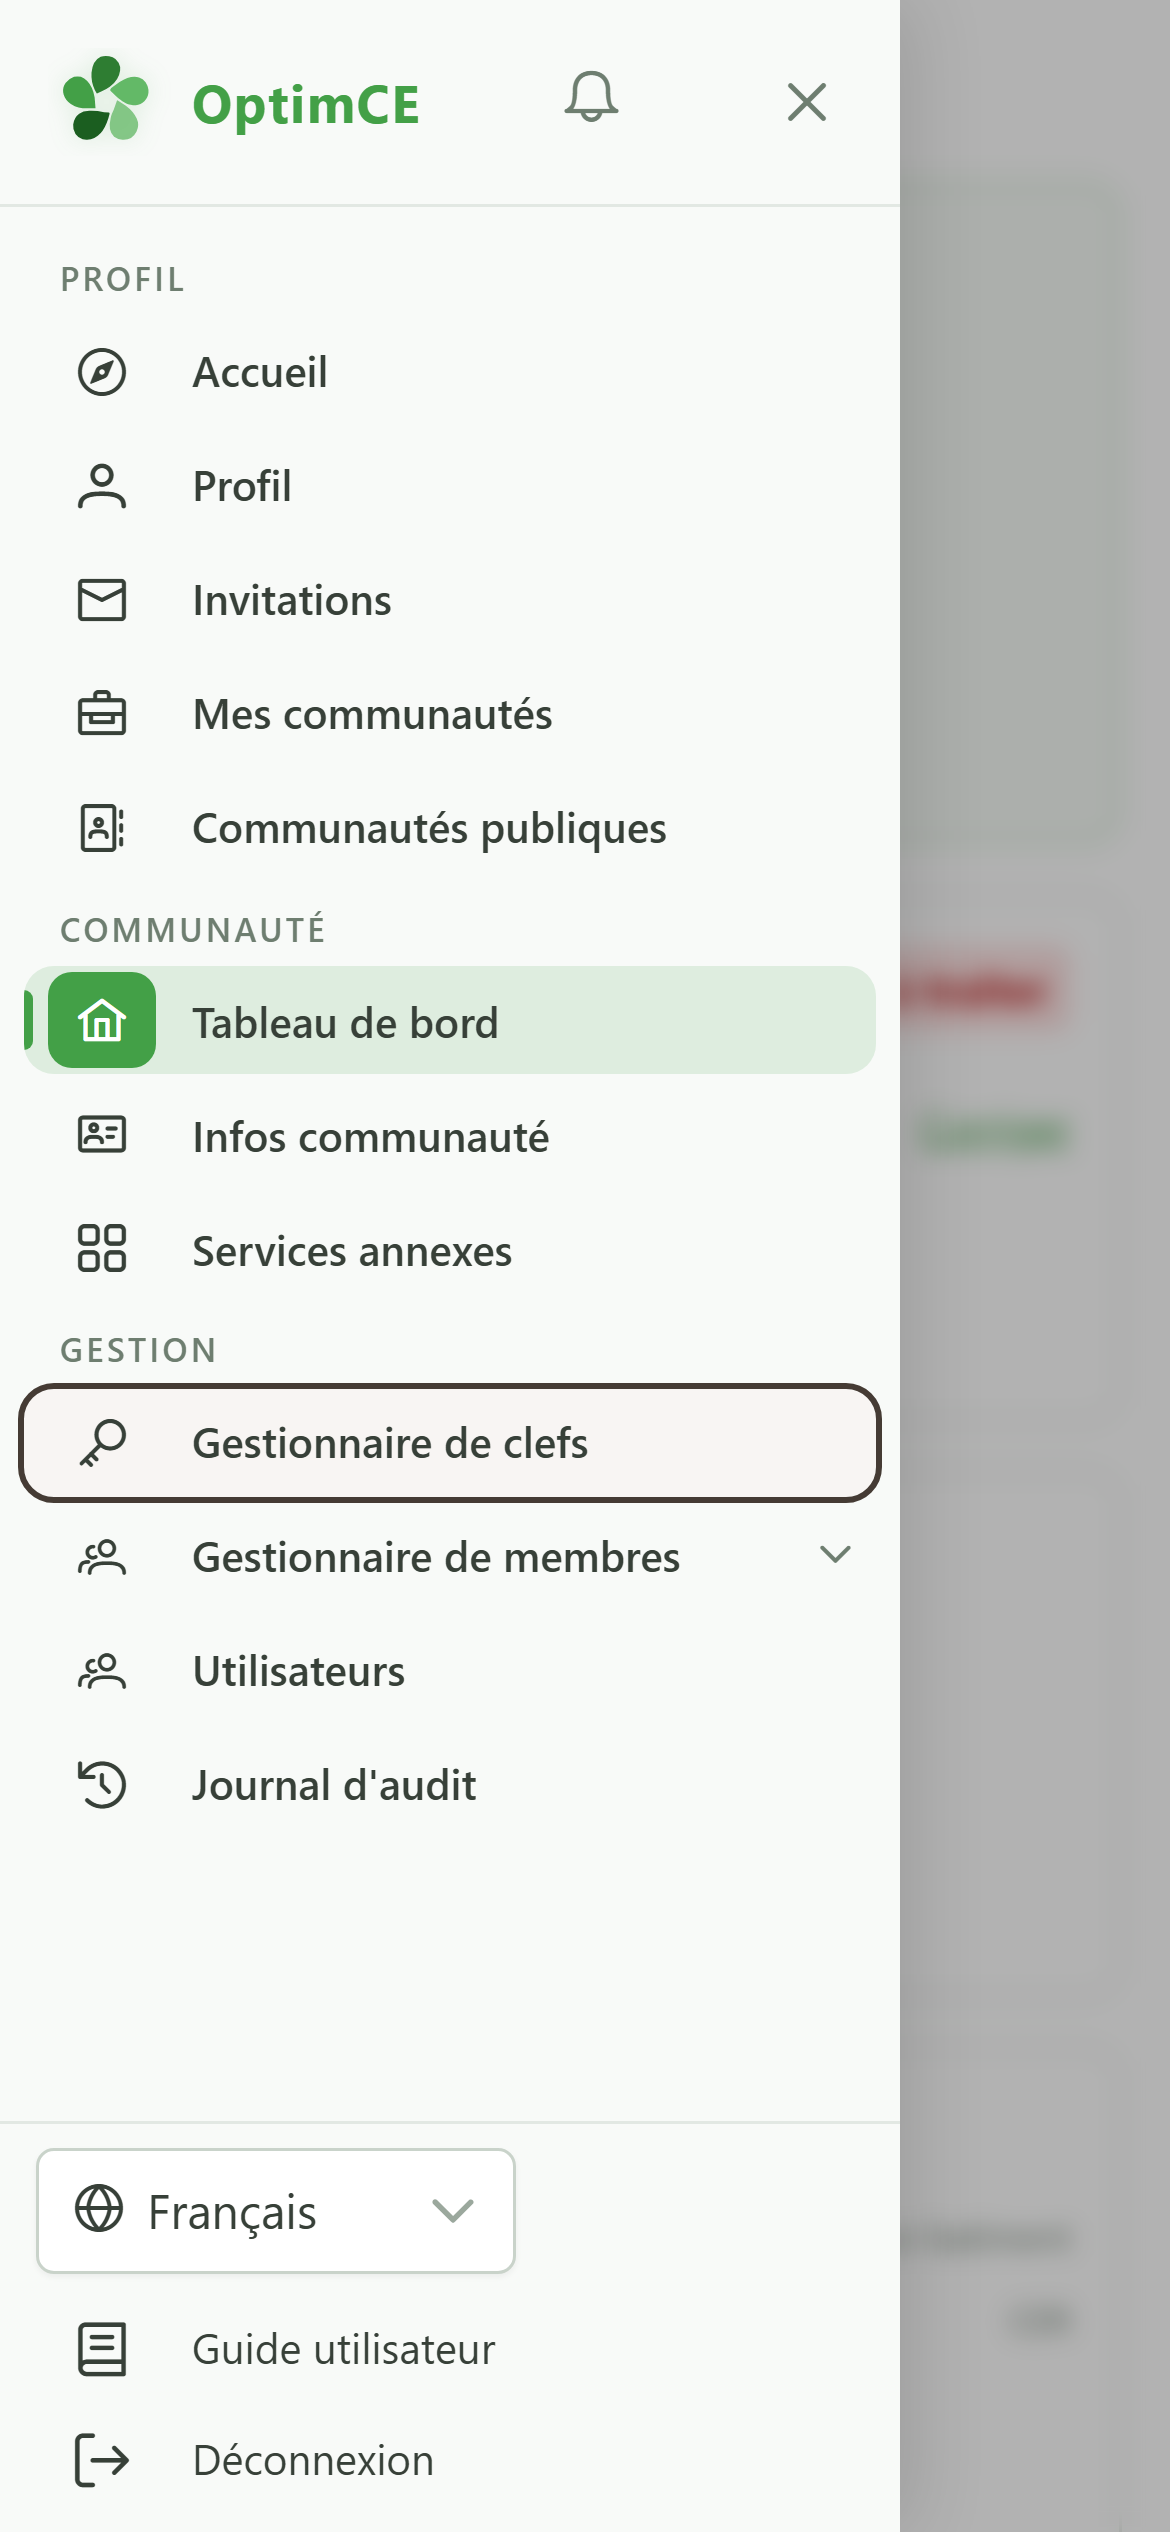The width and height of the screenshot is (1170, 2532).
Task: Click the history icon for Journal d'audit
Action: point(102,1785)
